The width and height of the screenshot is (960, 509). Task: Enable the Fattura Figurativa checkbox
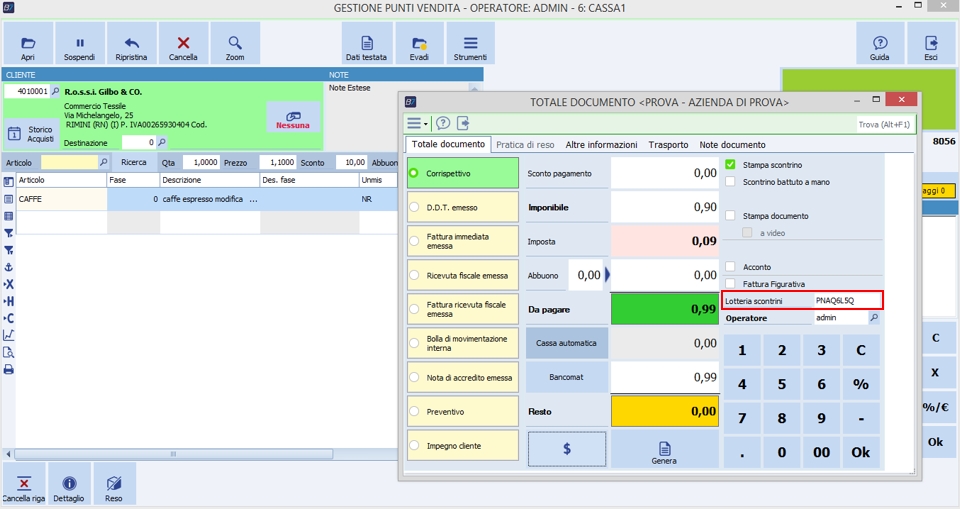tap(731, 284)
